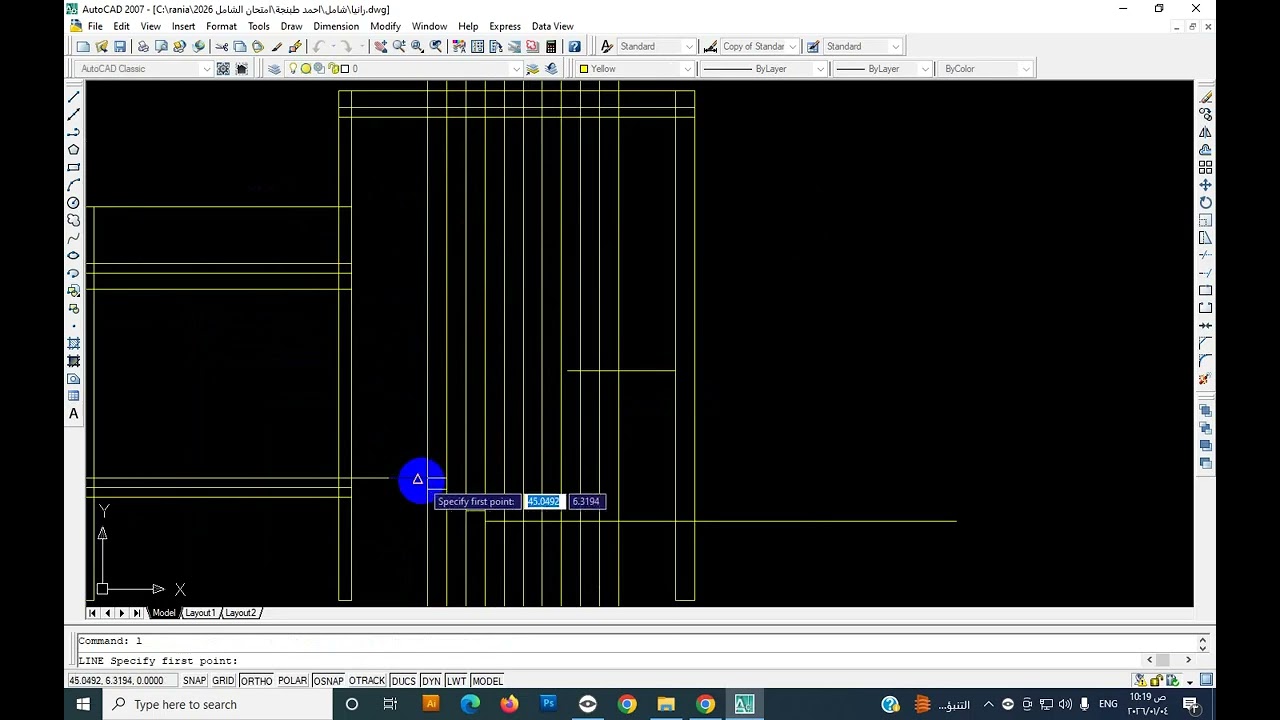Toggle ORTHO mode in status bar
This screenshot has width=1280, height=720.
point(256,681)
